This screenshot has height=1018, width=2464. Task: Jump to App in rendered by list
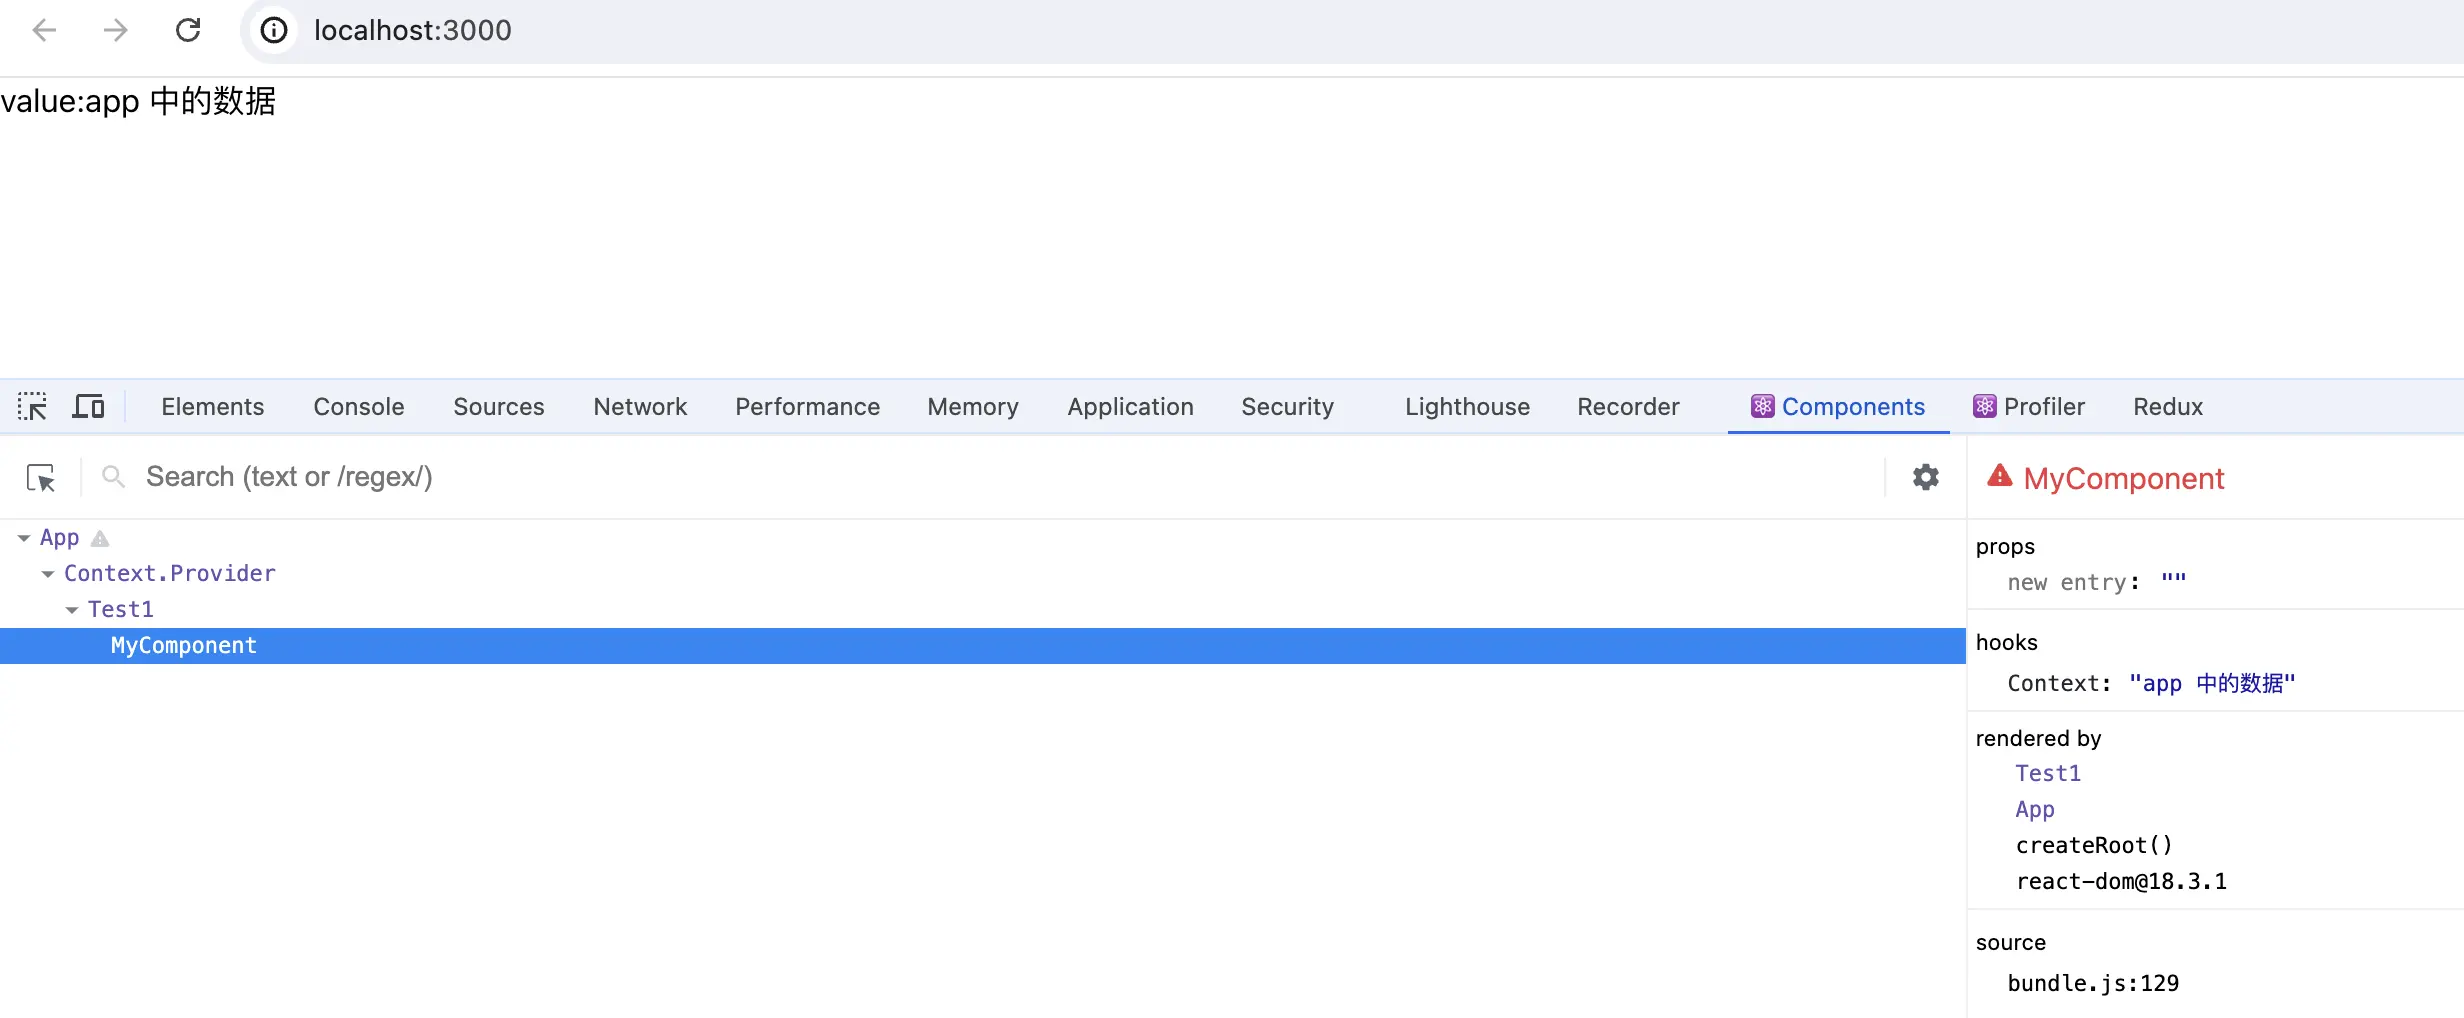tap(2035, 810)
